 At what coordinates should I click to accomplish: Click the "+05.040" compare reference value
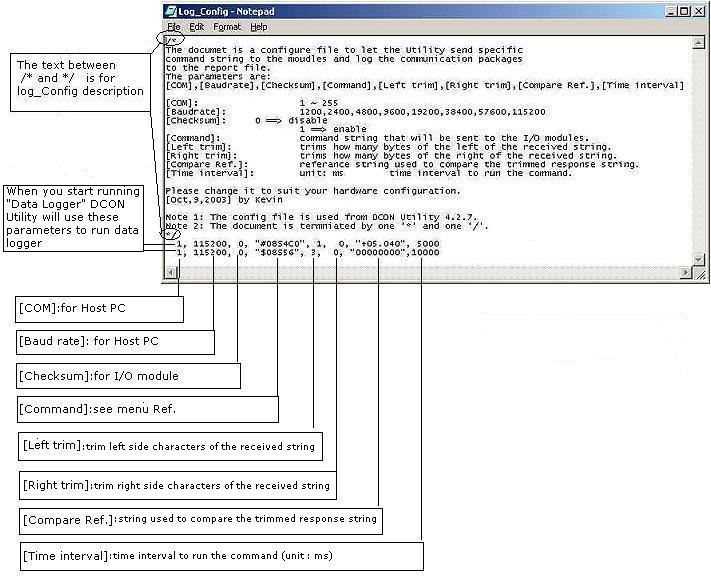380,243
